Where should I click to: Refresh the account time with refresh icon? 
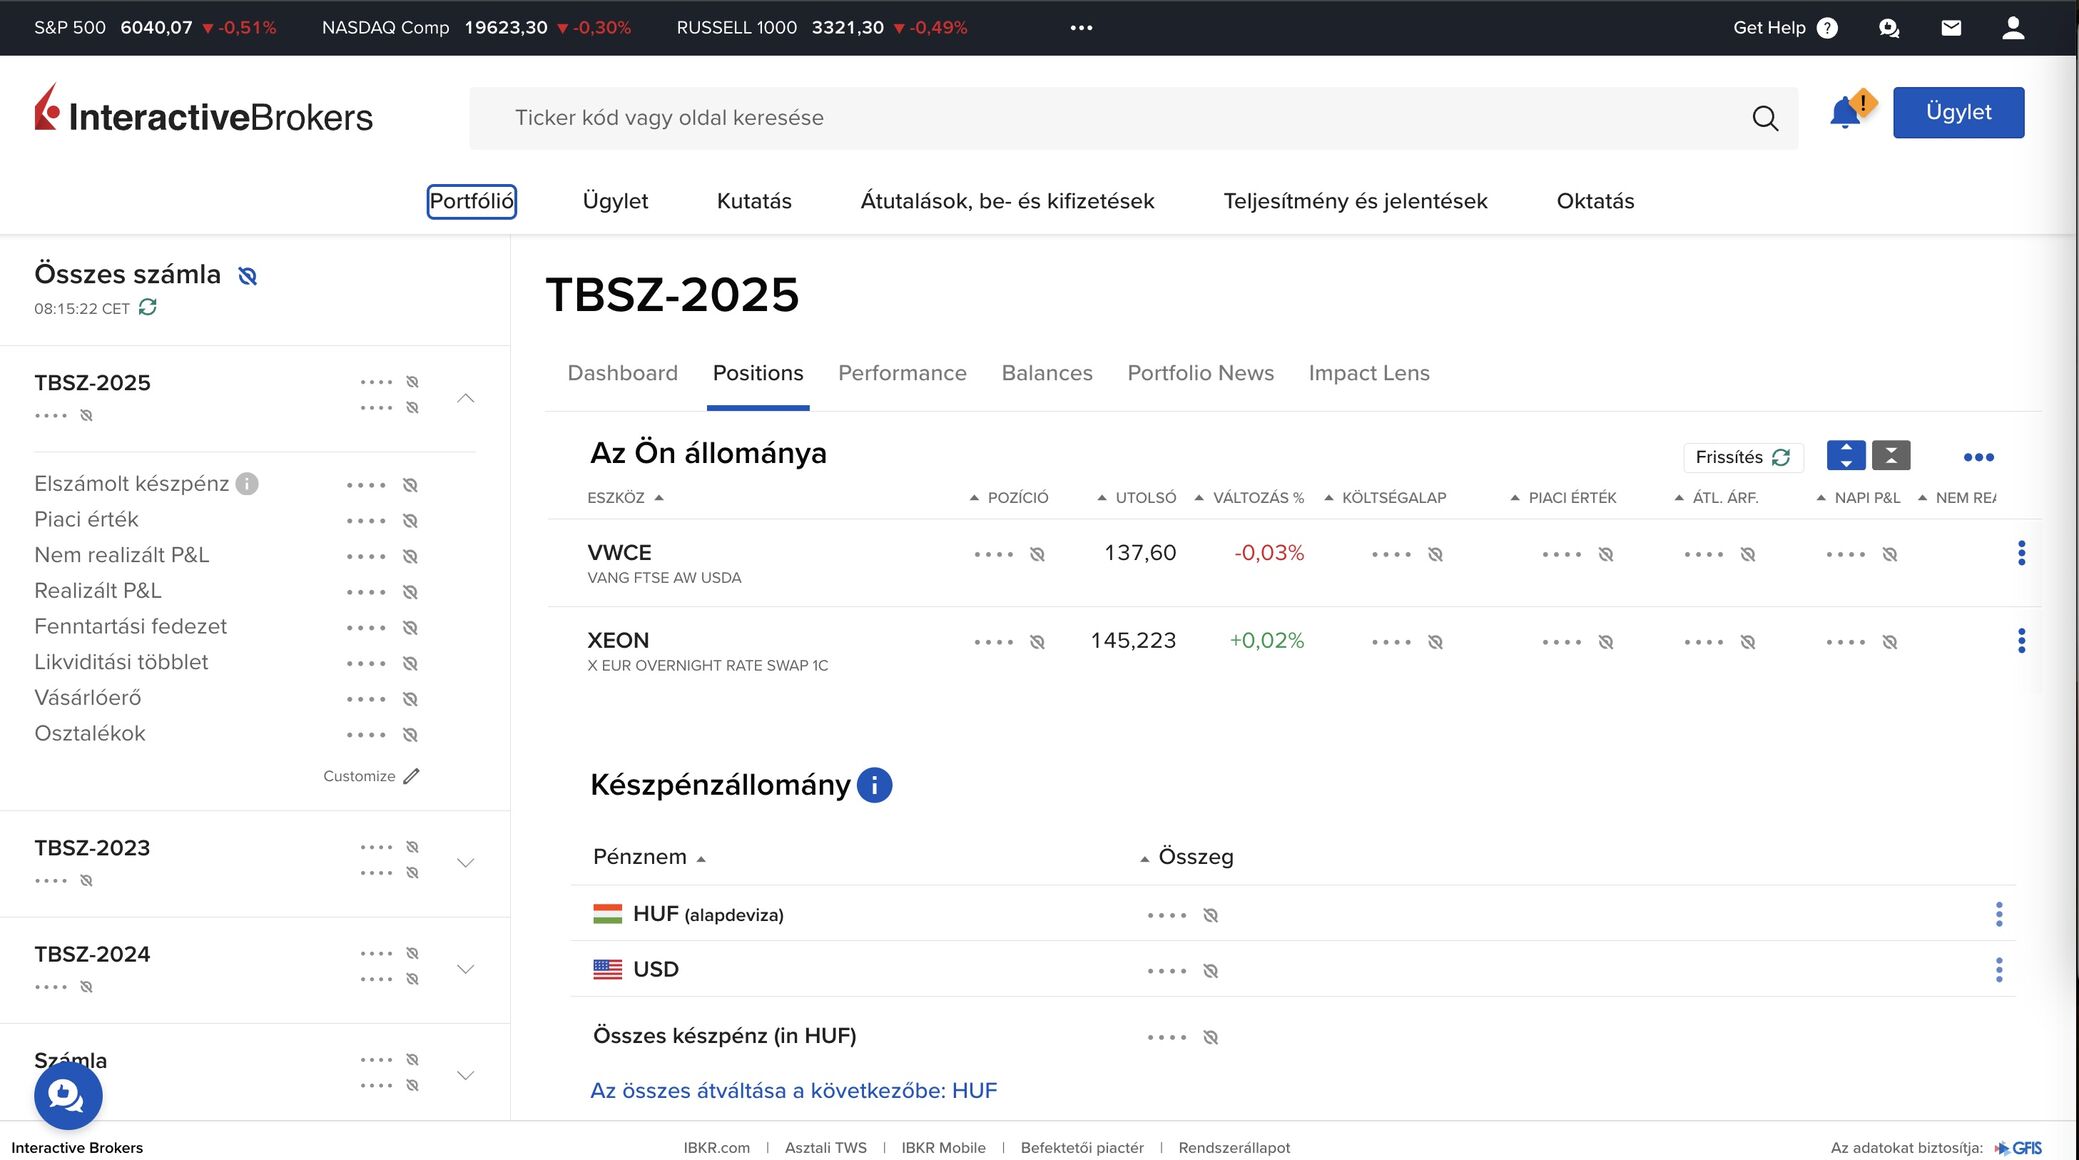(x=148, y=307)
